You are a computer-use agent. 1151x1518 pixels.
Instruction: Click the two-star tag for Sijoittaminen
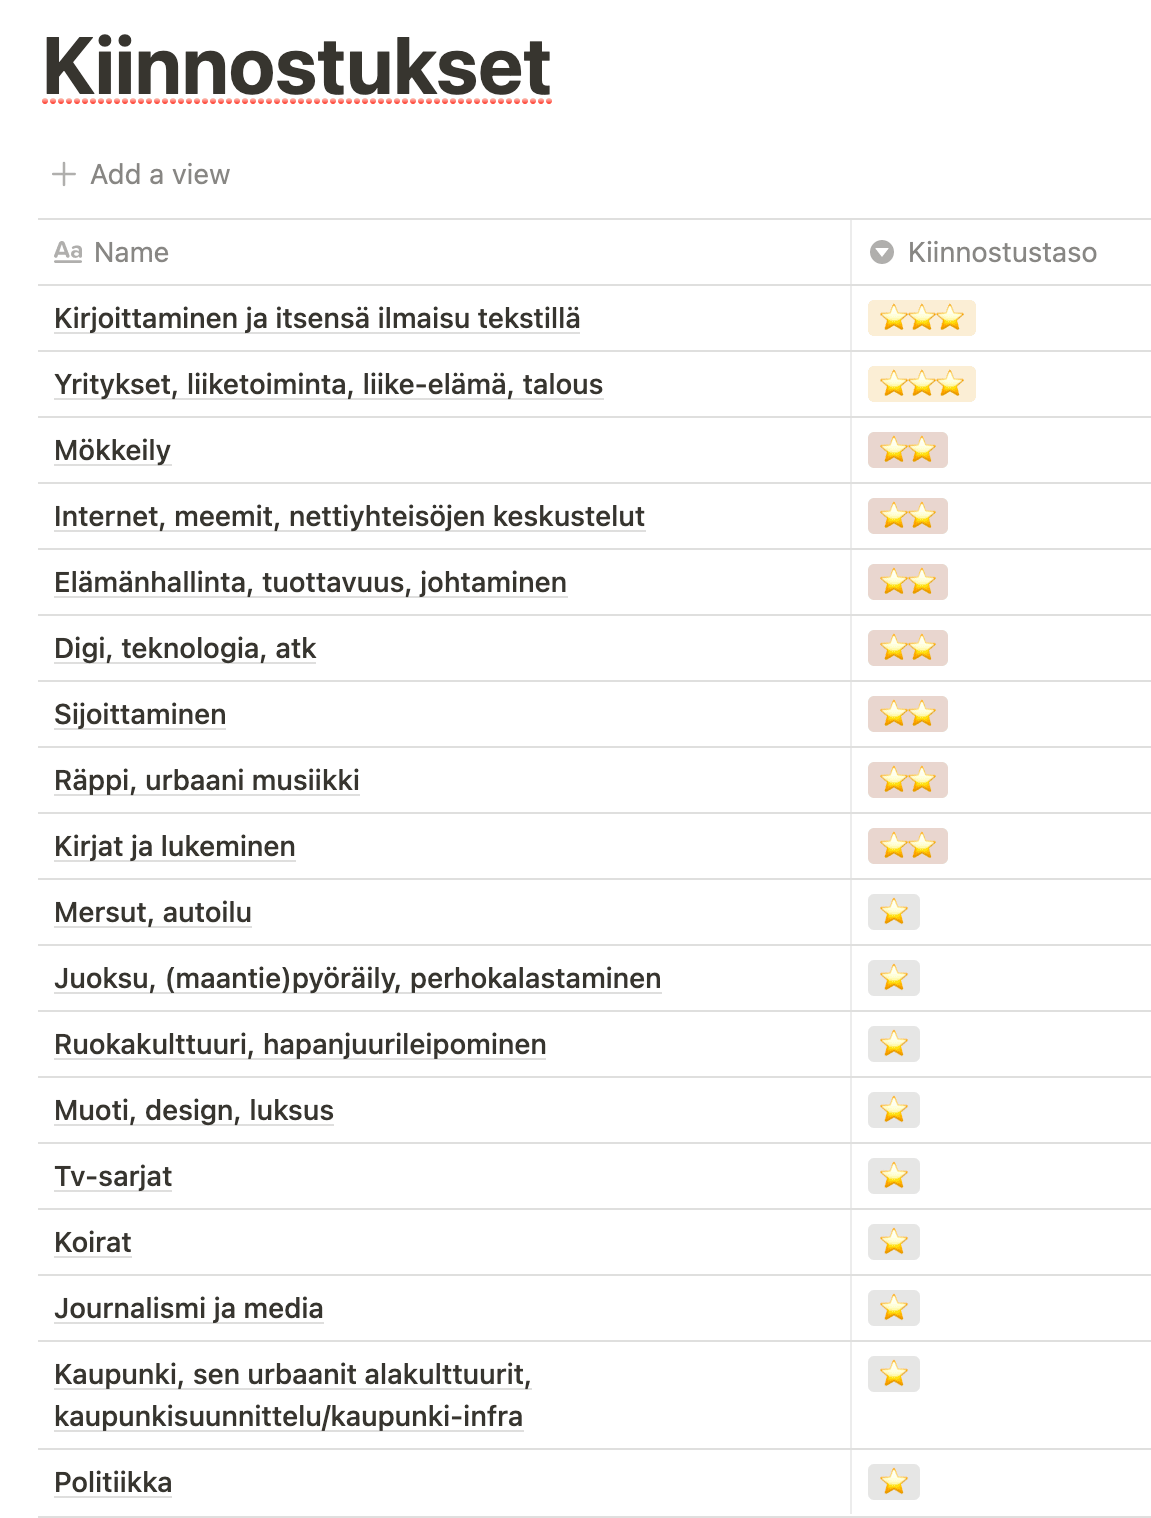(907, 715)
